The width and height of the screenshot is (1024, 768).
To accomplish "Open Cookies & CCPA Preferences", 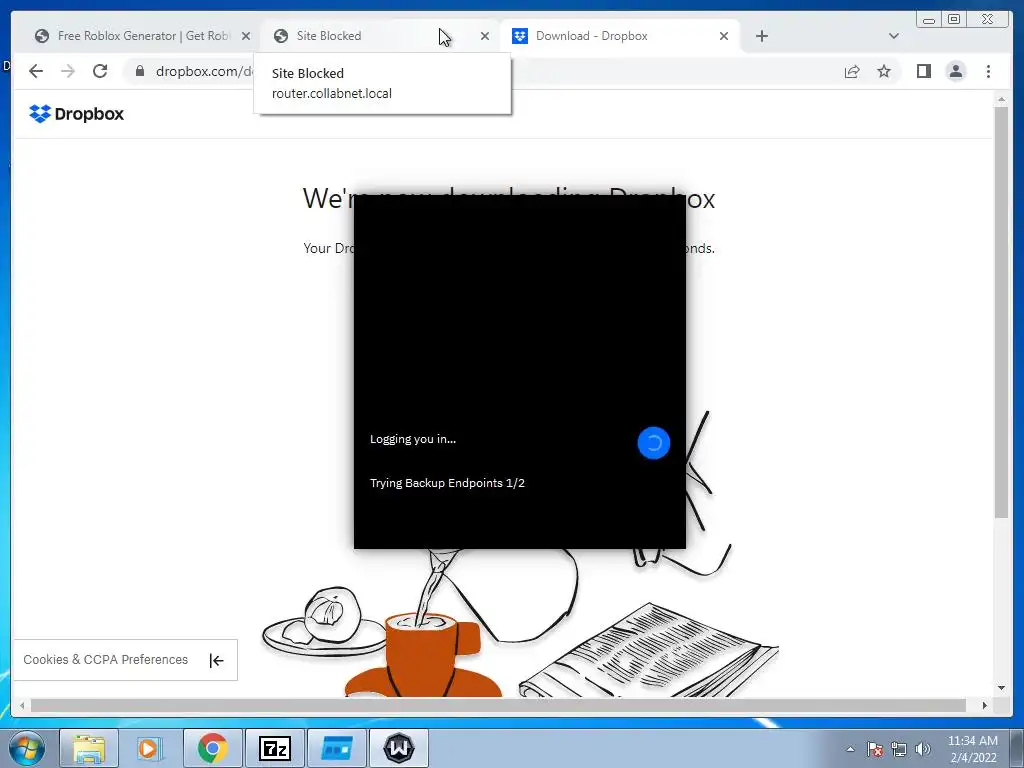I will 106,660.
